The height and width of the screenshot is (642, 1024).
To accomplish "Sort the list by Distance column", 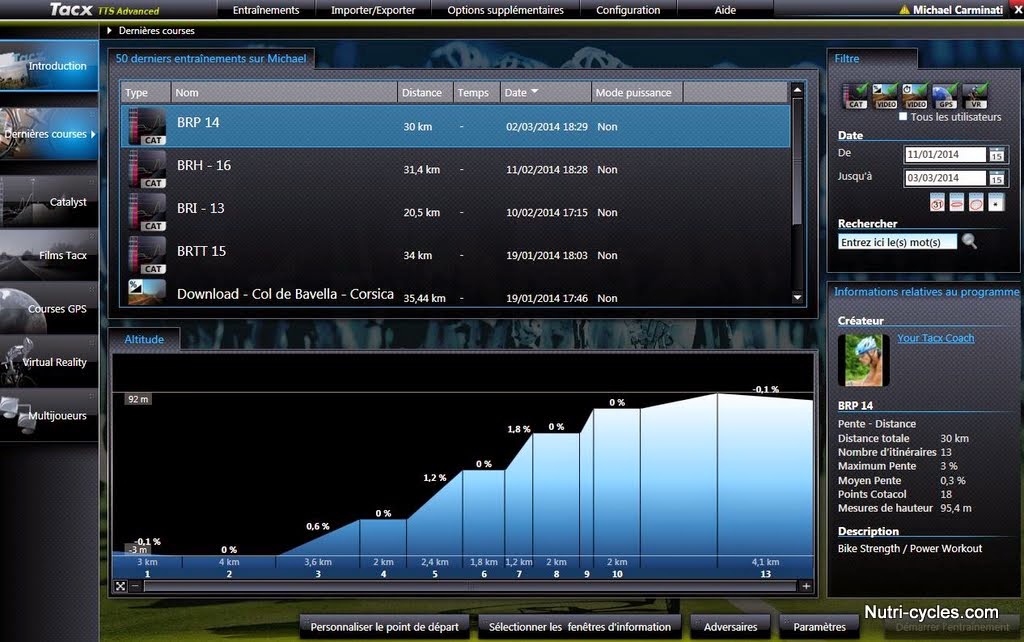I will coord(425,93).
